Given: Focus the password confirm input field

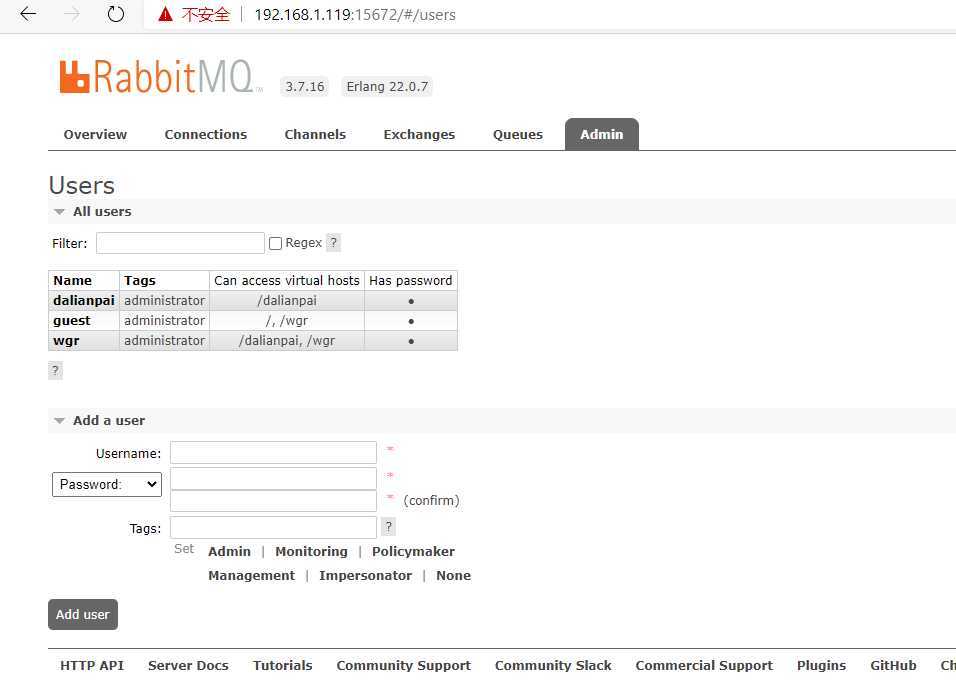Looking at the screenshot, I should (x=273, y=501).
